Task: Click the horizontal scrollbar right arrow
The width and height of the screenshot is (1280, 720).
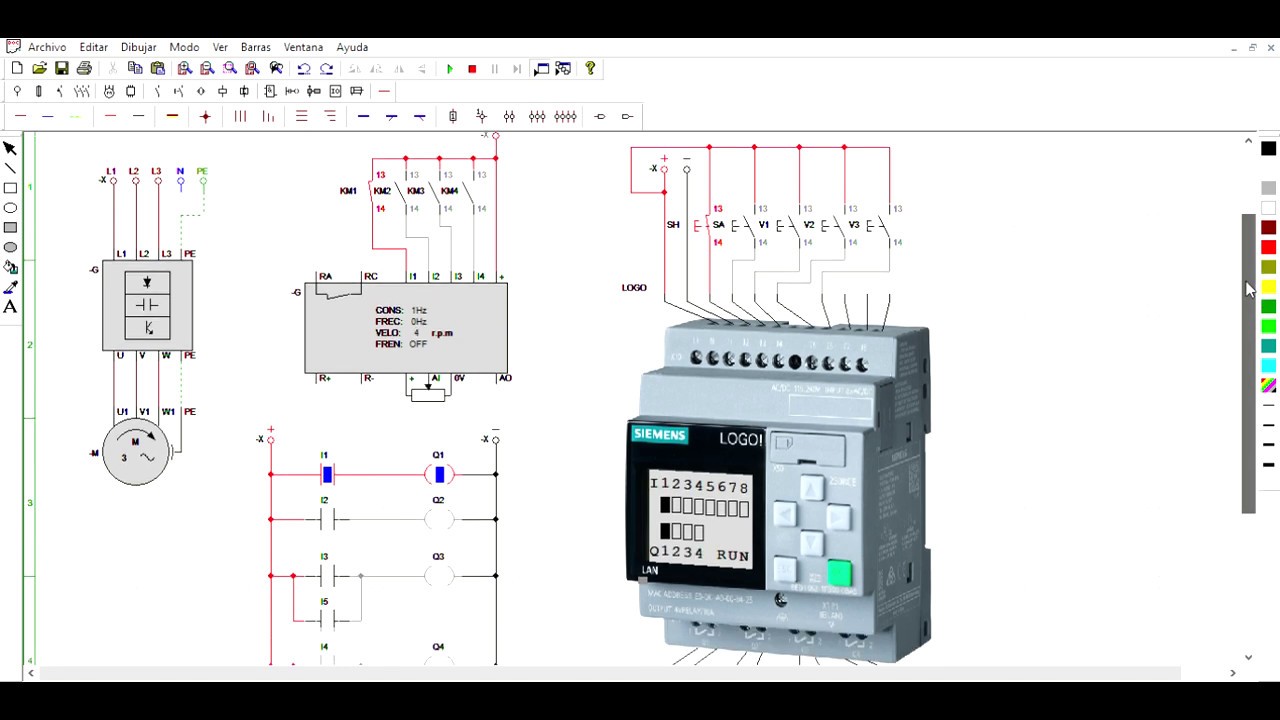Action: pos(1232,673)
